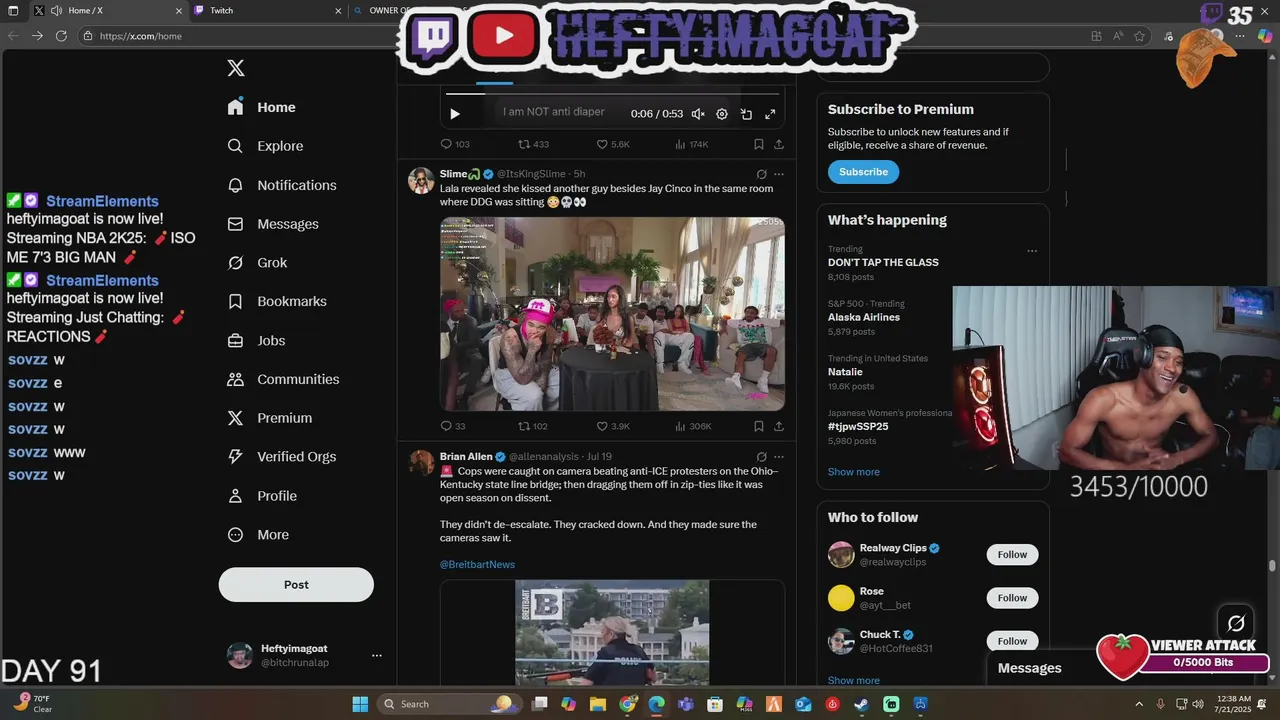This screenshot has width=1280, height=720.
Task: Click the taskbar Search box
Action: (449, 704)
